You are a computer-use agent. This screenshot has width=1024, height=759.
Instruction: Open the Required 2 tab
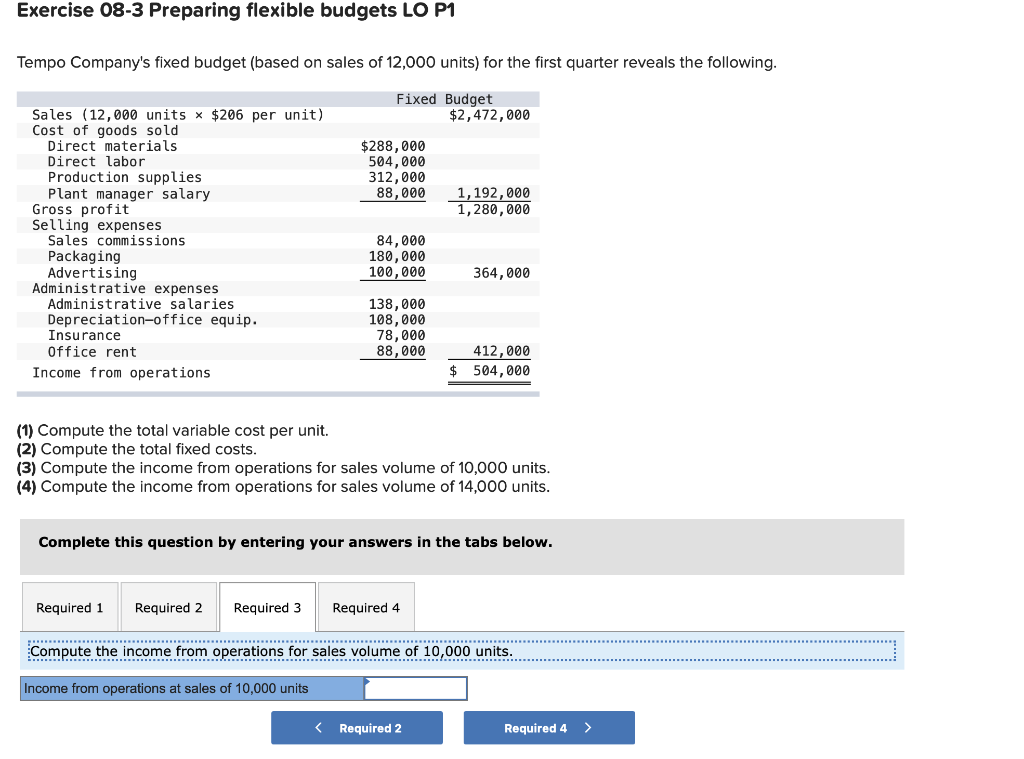point(168,607)
